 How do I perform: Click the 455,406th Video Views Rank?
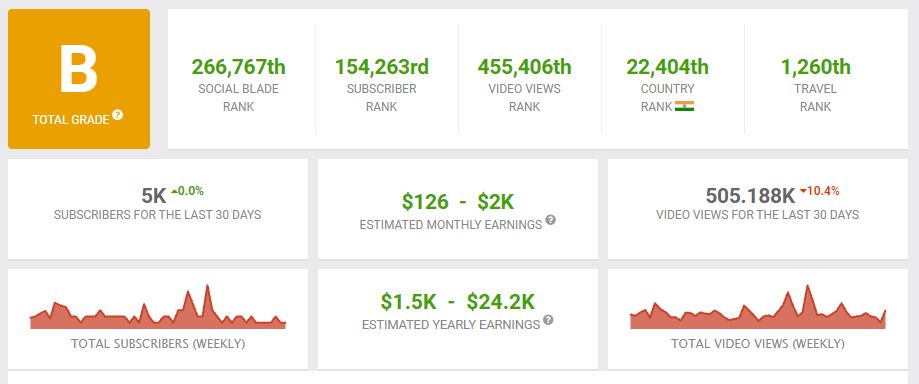pos(525,66)
